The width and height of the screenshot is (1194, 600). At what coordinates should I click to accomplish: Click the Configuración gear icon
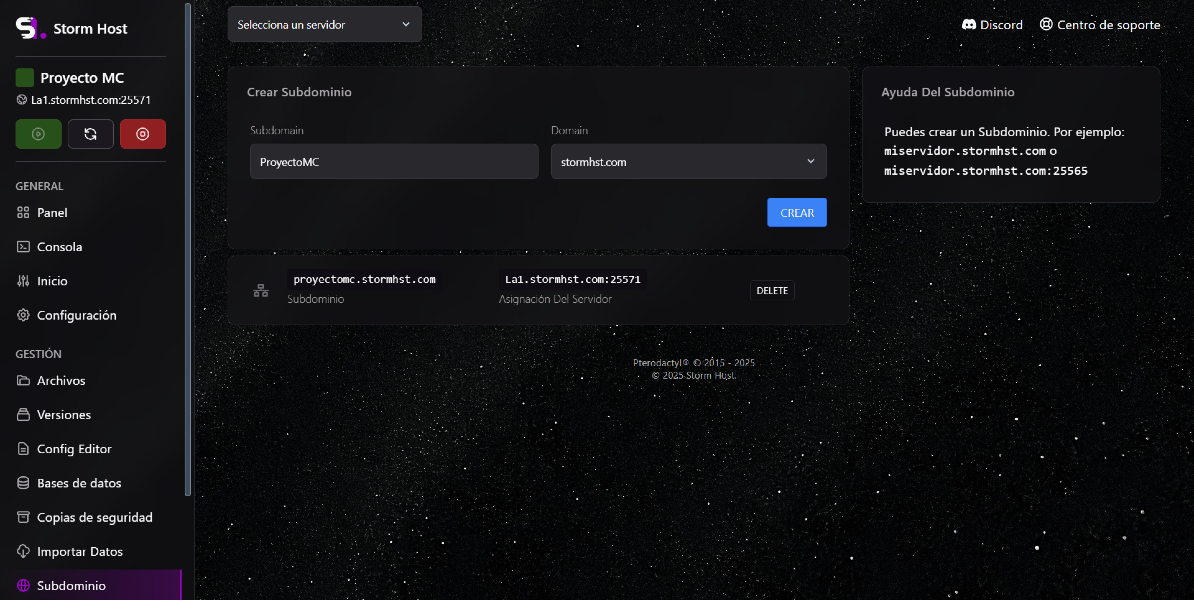[24, 315]
